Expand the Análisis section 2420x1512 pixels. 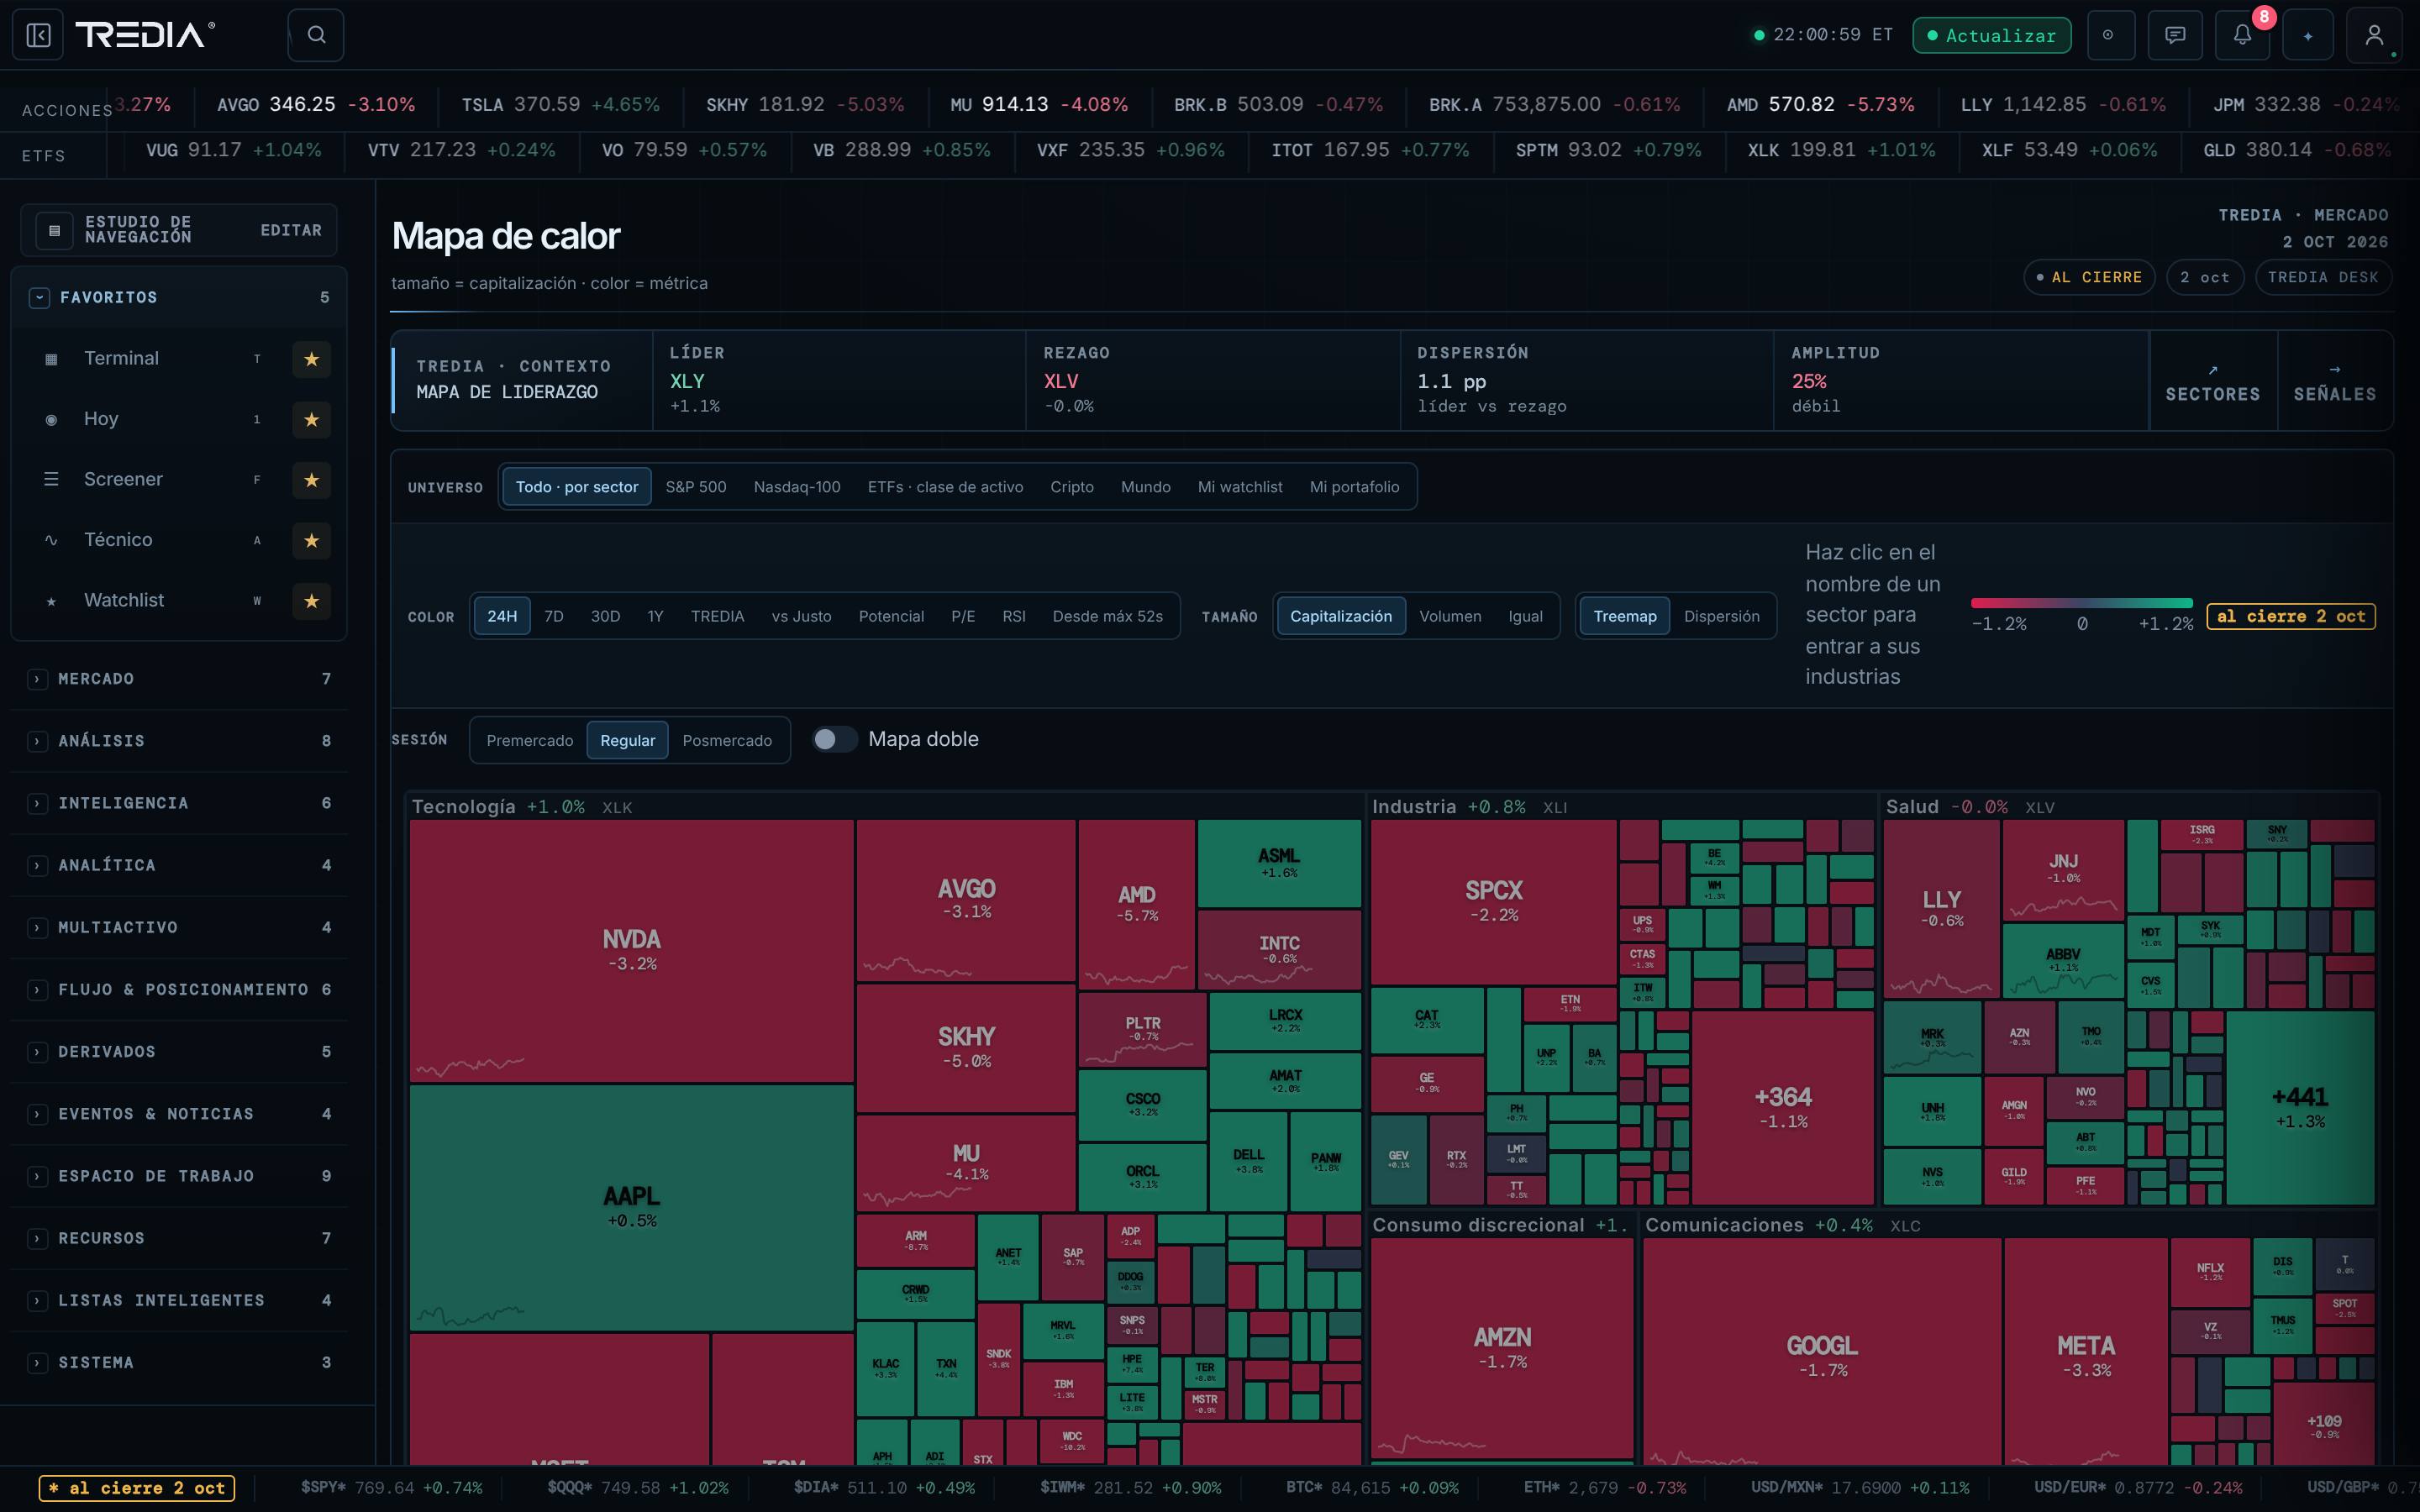point(179,741)
